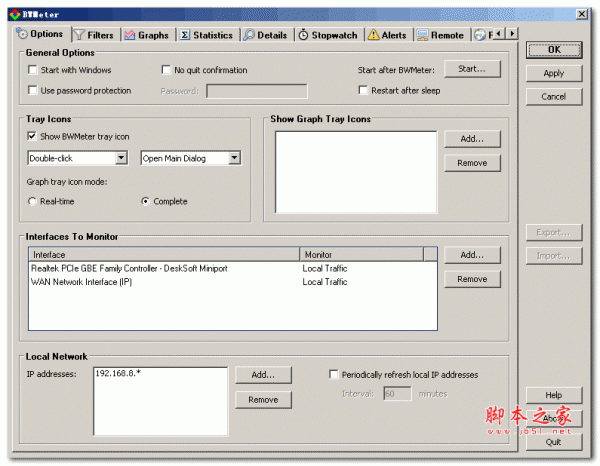
Task: Select WAN Network Interface (IP) row
Action: click(x=233, y=282)
